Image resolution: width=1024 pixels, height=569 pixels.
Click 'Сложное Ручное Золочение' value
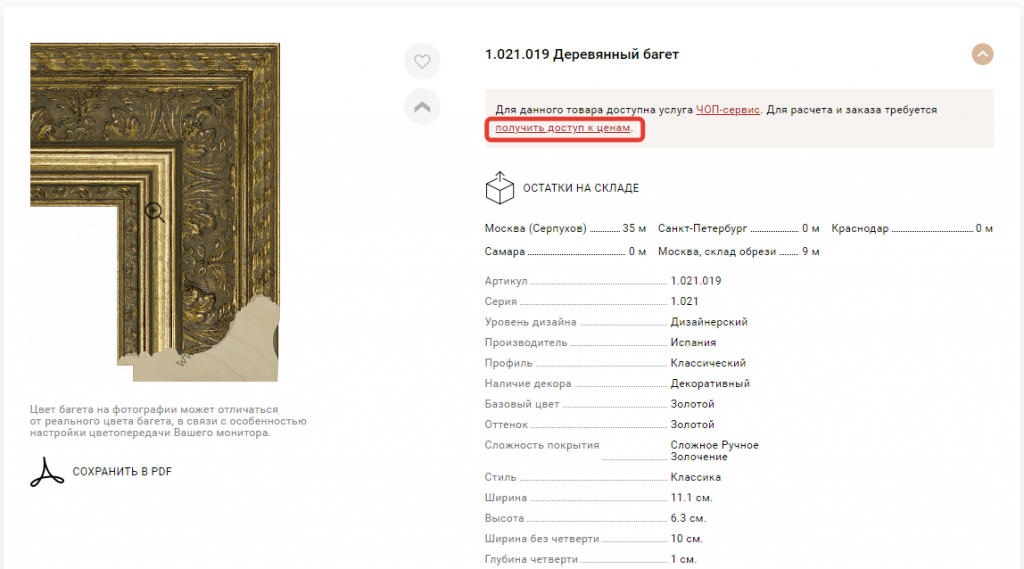[714, 451]
